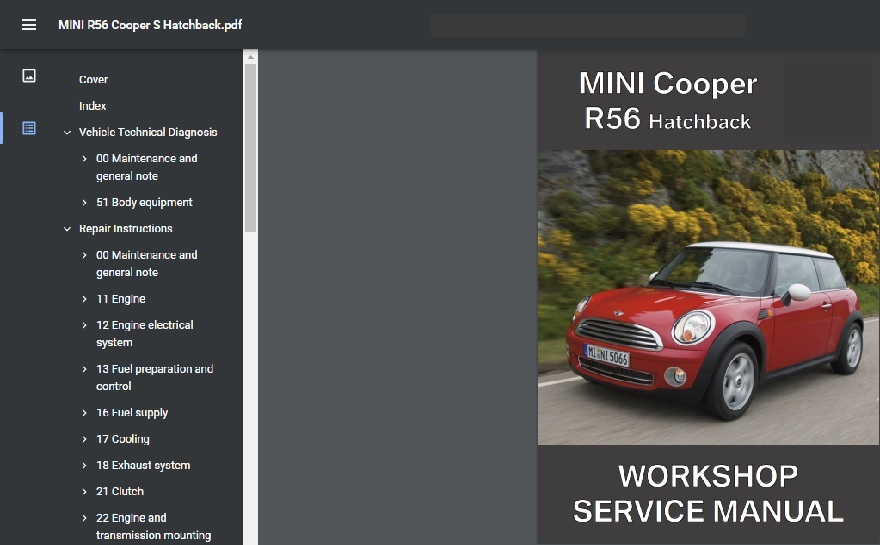880x545 pixels.
Task: Collapse Repair Instructions section
Action: point(67,229)
